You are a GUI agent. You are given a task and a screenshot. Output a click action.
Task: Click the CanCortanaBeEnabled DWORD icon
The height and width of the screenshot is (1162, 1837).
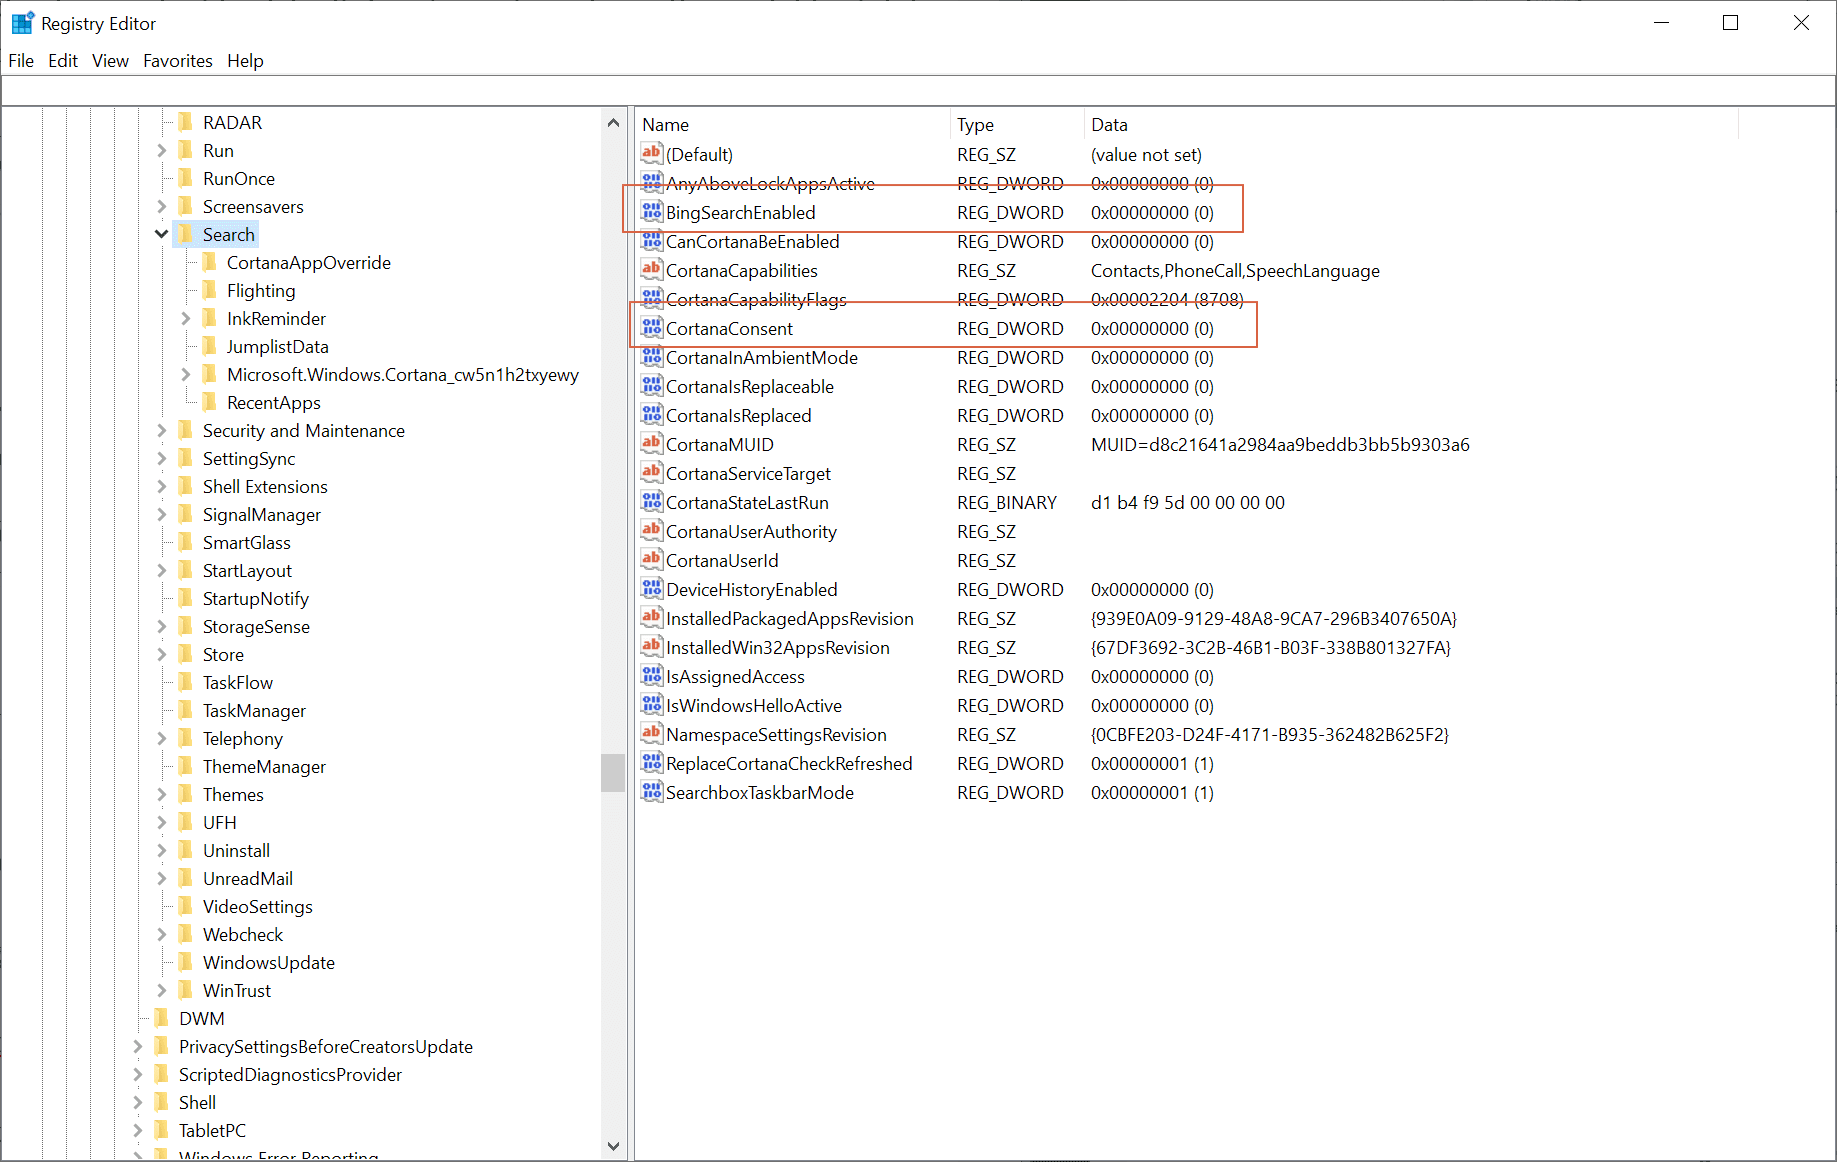[652, 240]
